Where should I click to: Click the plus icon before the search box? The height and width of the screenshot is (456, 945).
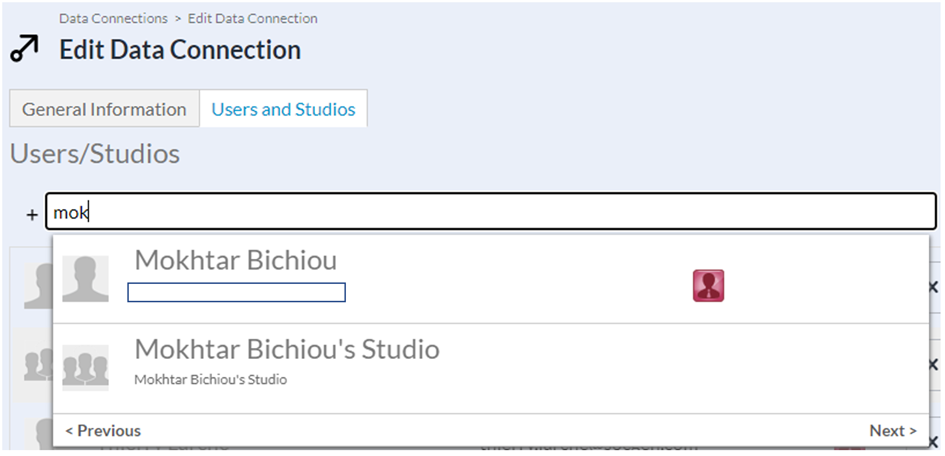32,214
